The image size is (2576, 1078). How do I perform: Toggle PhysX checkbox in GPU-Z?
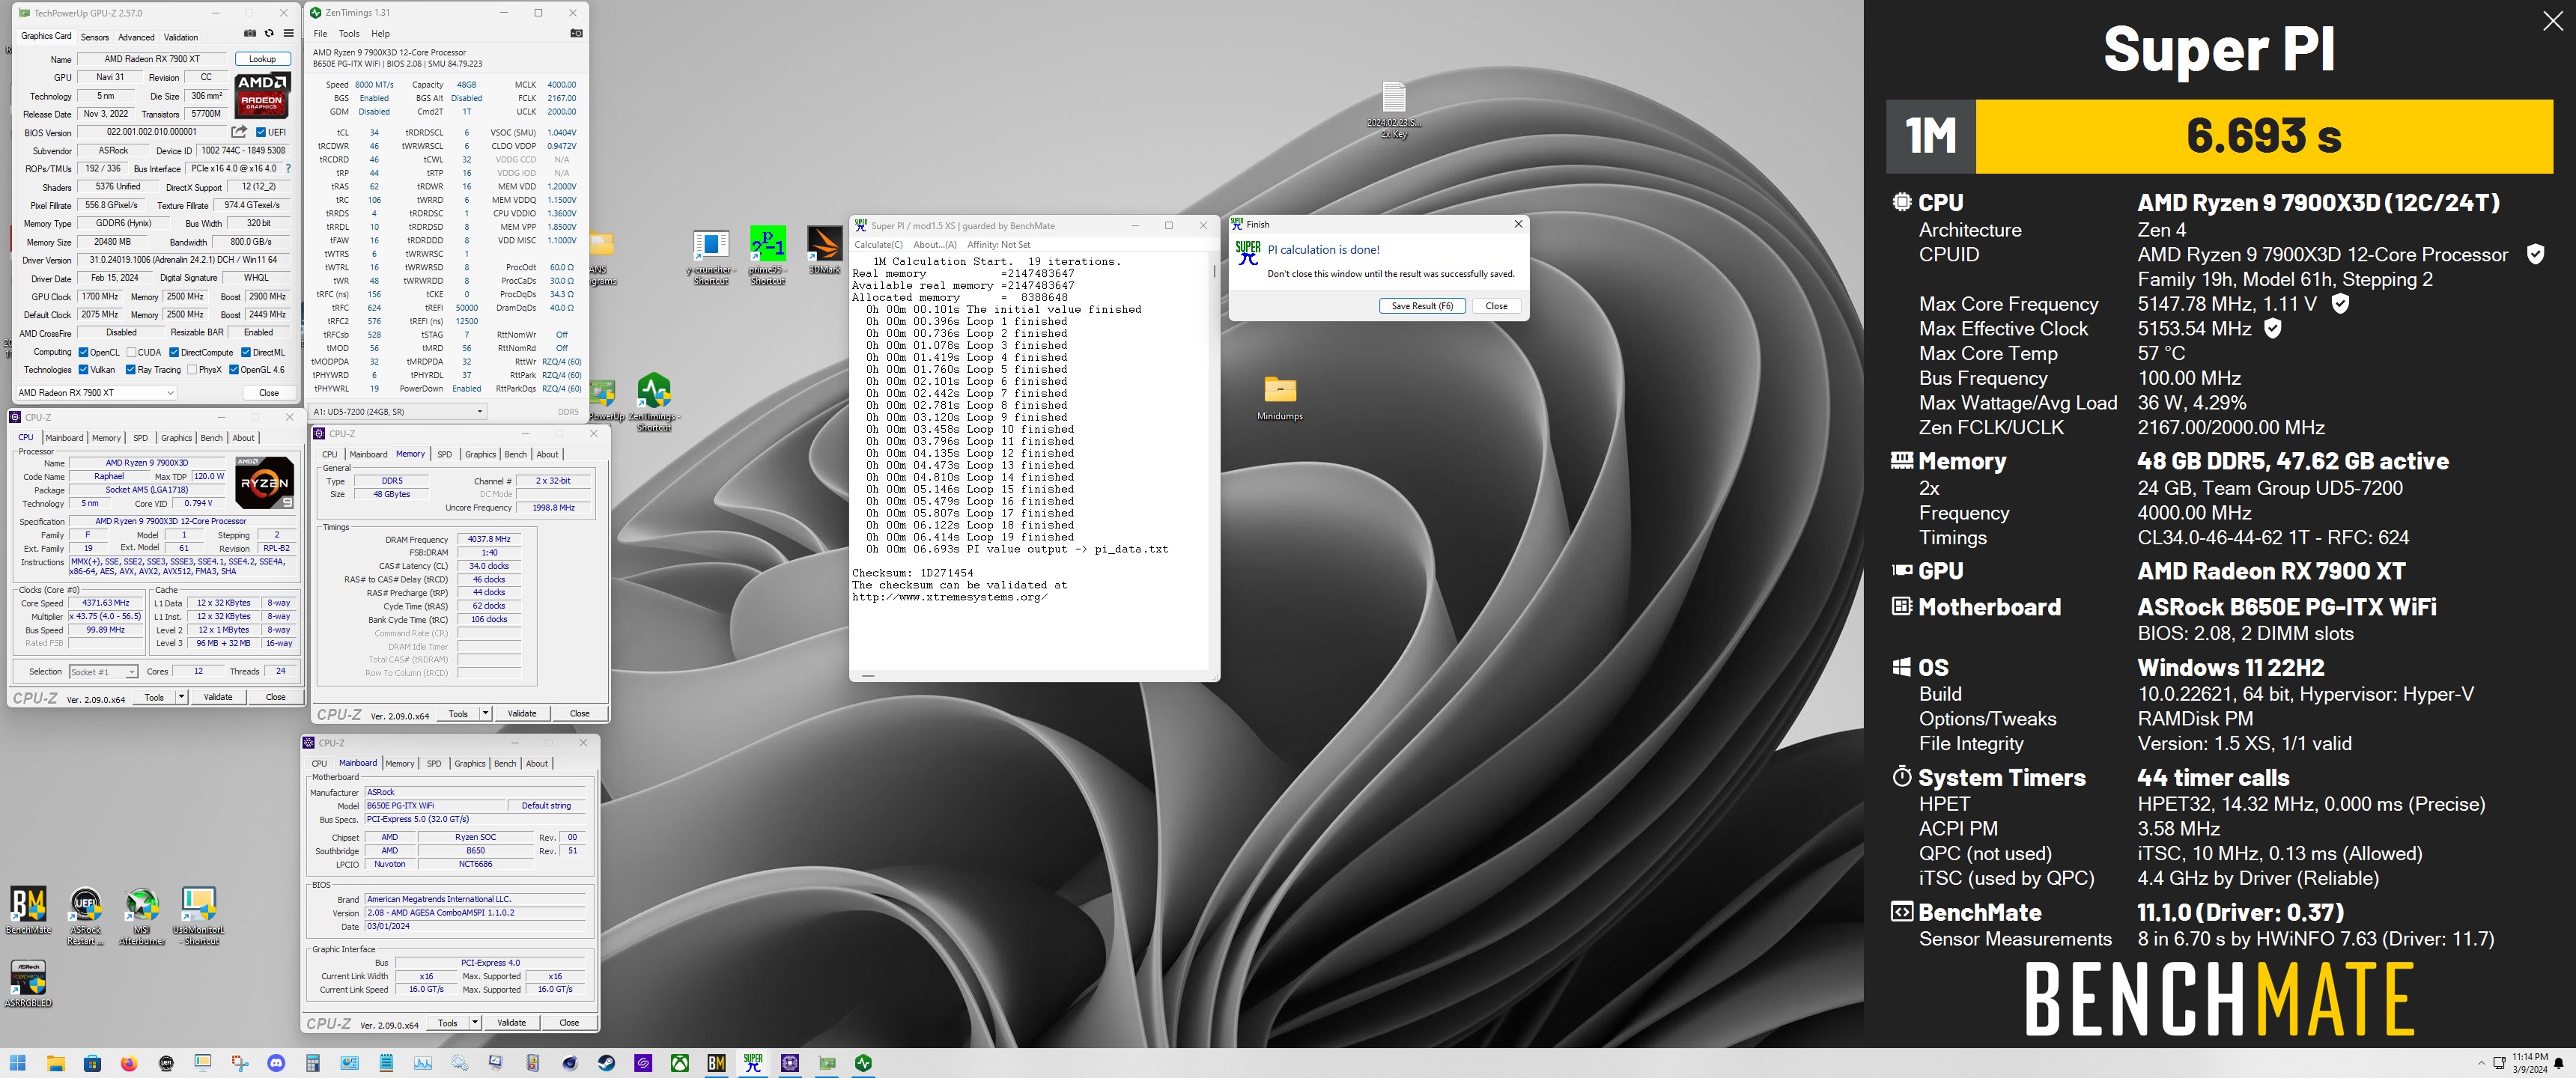click(192, 370)
